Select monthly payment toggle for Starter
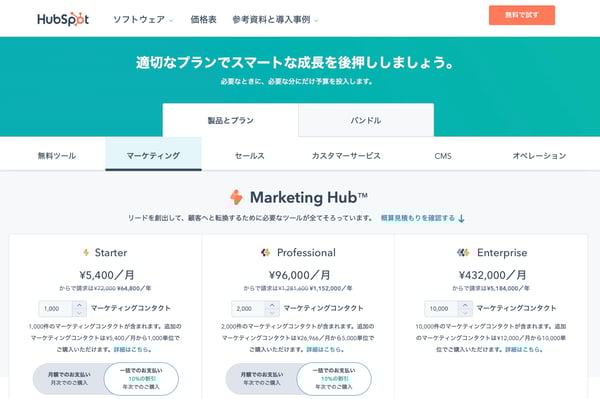The image size is (600, 399). 69,379
